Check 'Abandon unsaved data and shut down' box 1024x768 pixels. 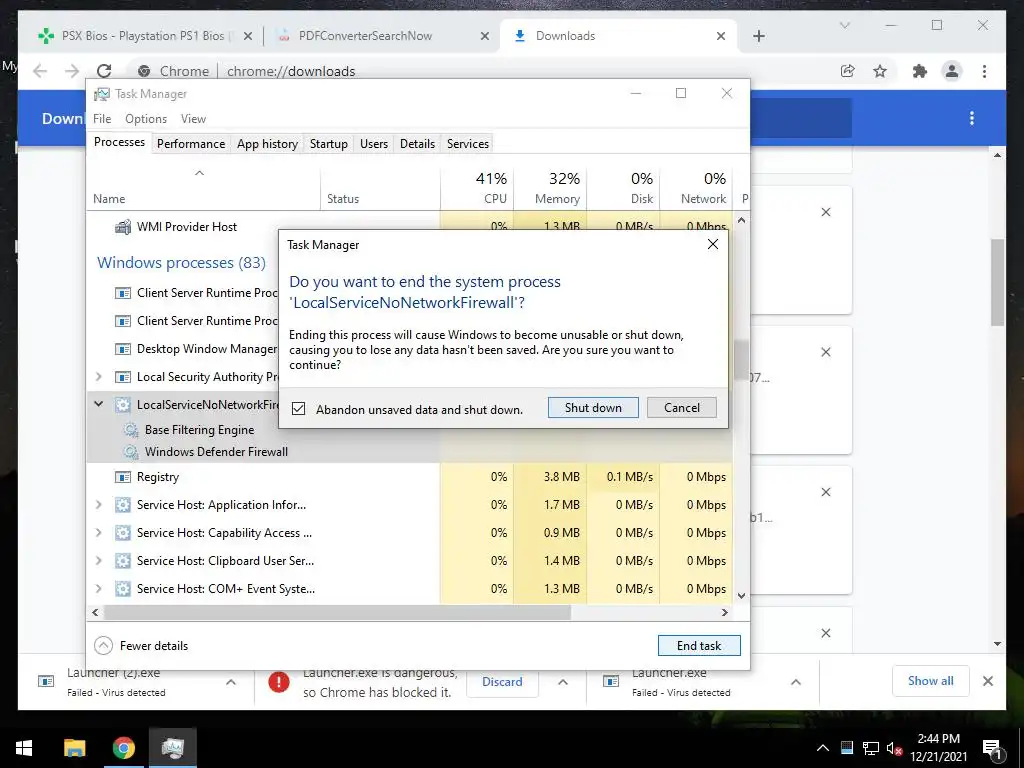(x=298, y=409)
